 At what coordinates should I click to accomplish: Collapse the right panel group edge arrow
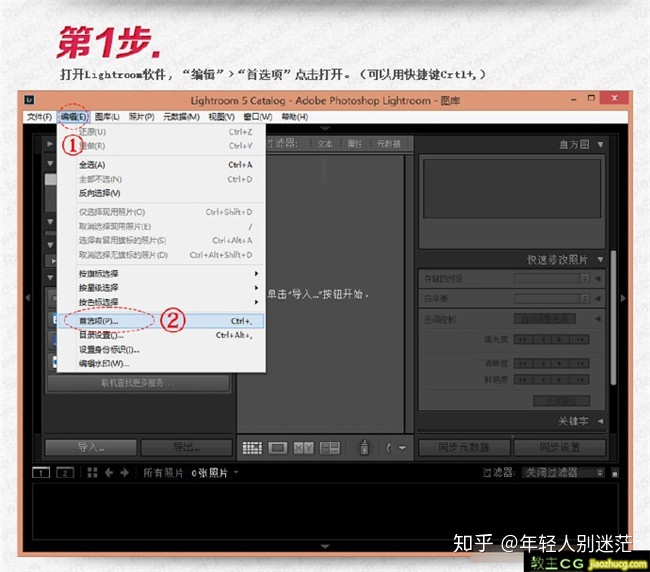623,298
